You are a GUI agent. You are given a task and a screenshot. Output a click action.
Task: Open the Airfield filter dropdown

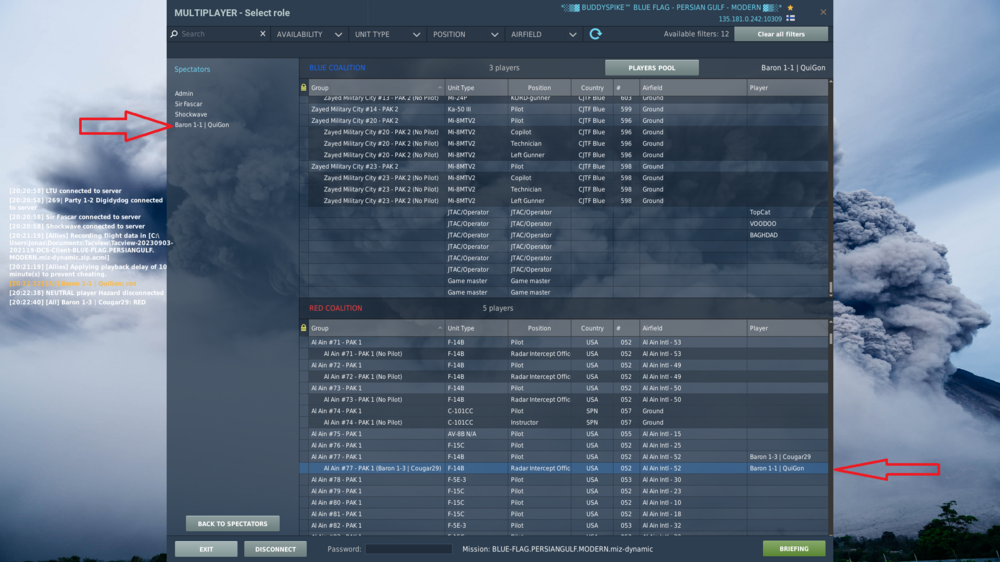(543, 34)
